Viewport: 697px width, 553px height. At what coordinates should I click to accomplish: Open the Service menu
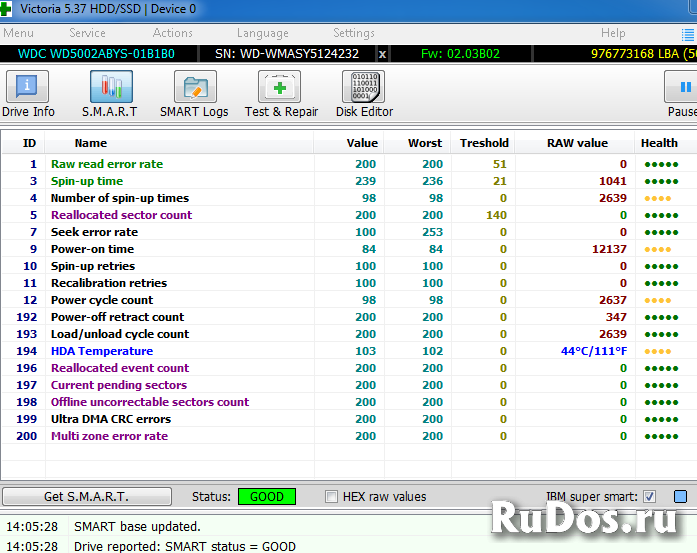(87, 33)
